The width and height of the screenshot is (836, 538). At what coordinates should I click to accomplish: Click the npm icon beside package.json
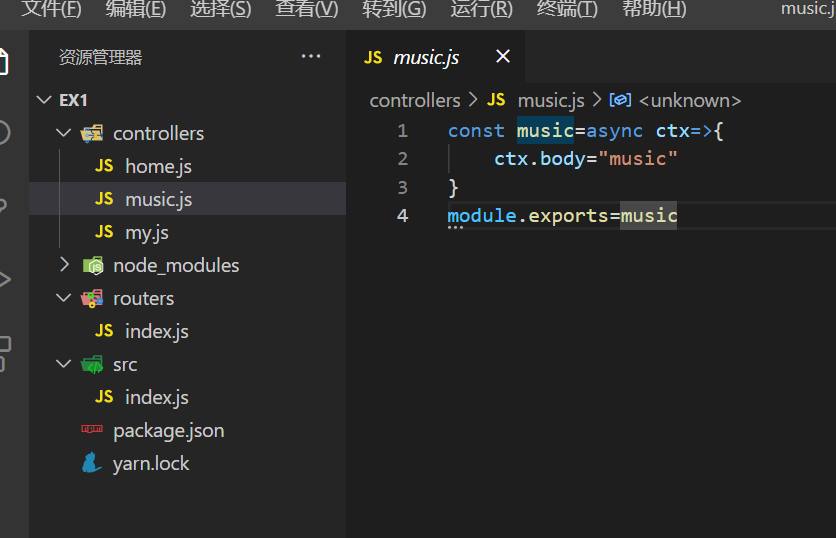92,429
